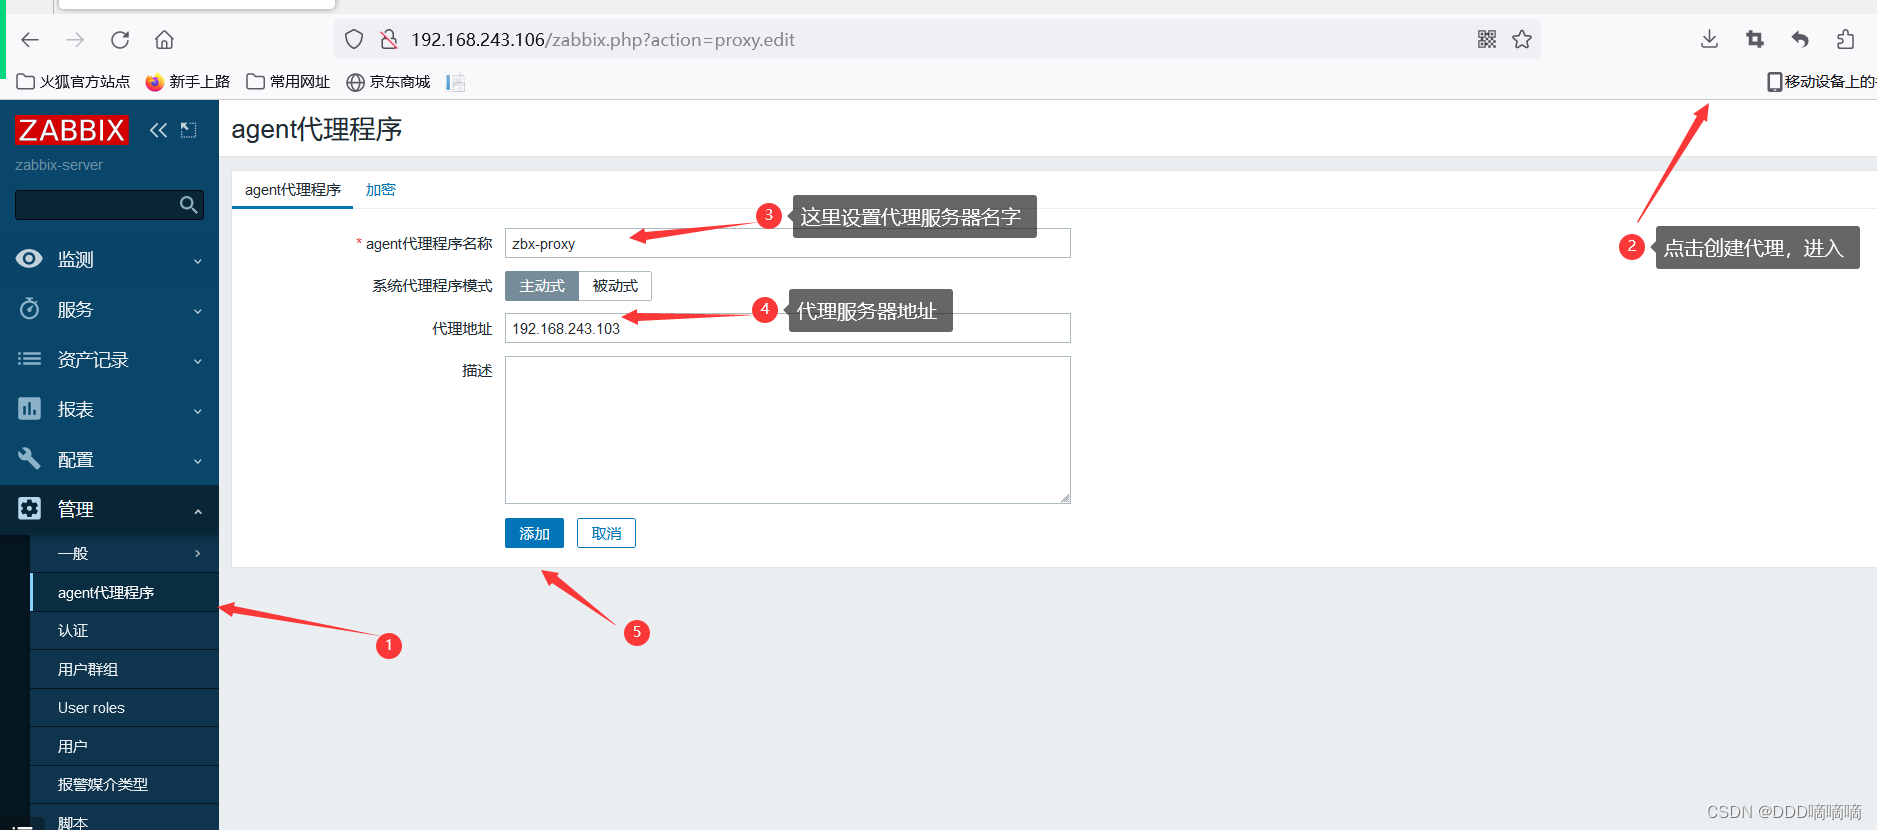Collapse the 管理 menu chevron
The height and width of the screenshot is (830, 1877).
click(198, 511)
